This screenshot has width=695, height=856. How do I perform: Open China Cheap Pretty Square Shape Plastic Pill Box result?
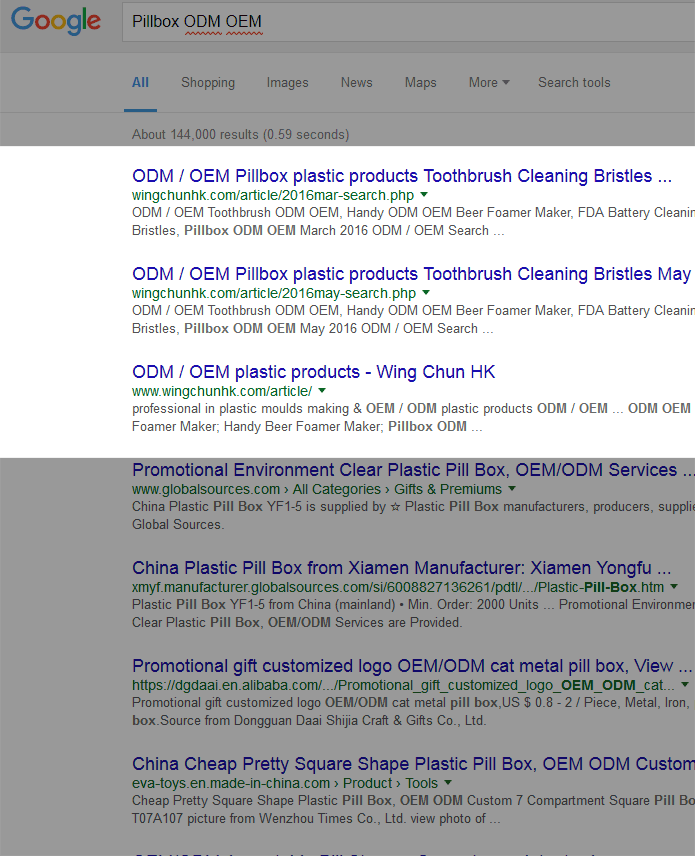413,763
